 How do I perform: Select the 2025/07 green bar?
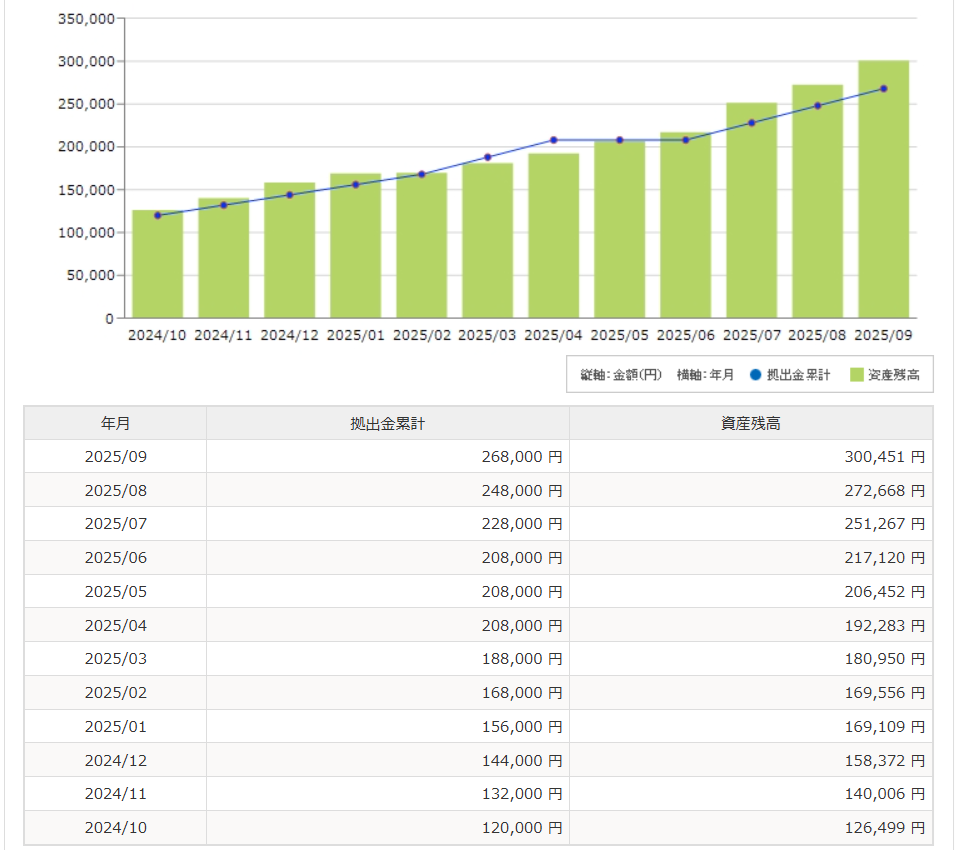pos(751,211)
